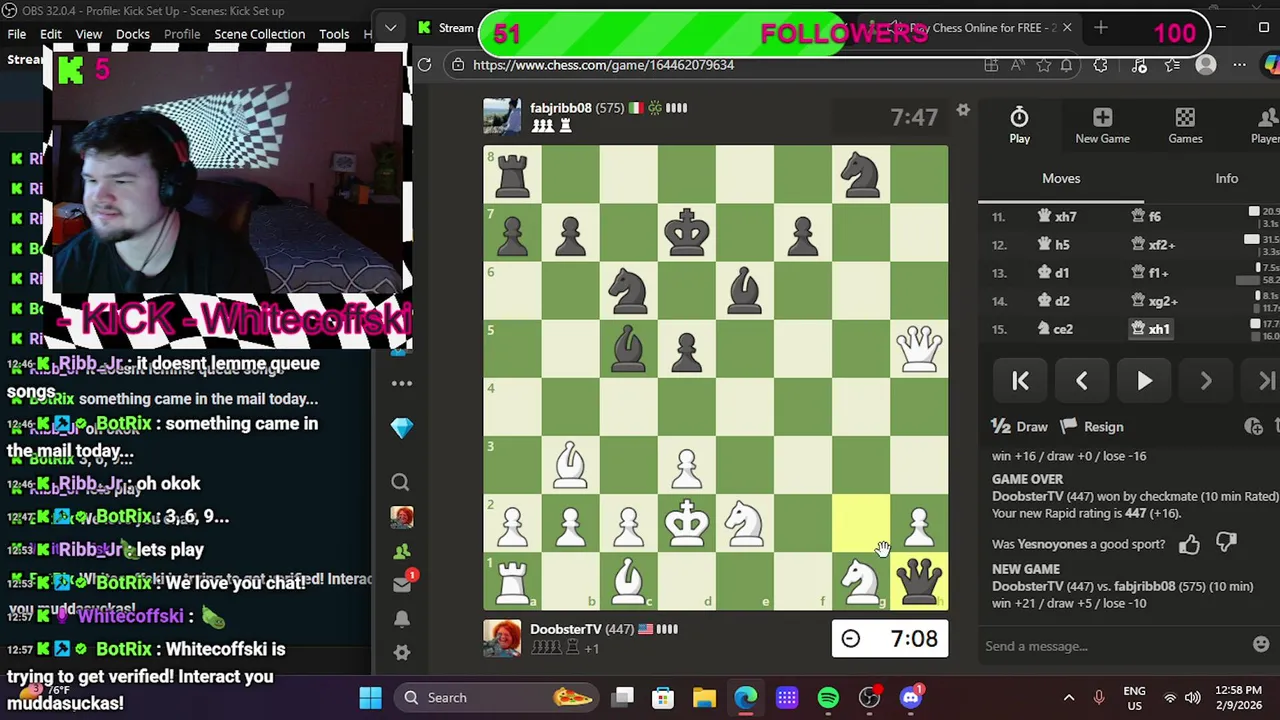Select move ce2 in move list
The height and width of the screenshot is (720, 1280).
[1056, 329]
